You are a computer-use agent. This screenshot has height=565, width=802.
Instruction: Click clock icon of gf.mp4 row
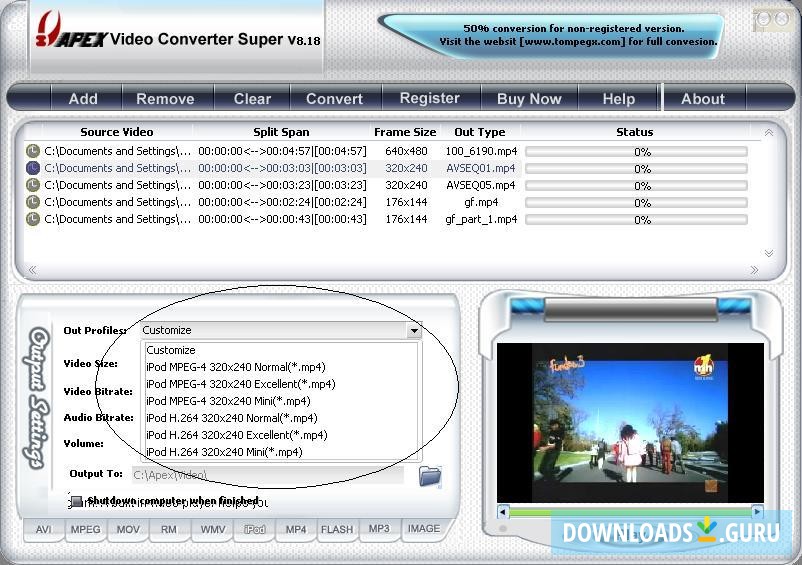tap(33, 202)
